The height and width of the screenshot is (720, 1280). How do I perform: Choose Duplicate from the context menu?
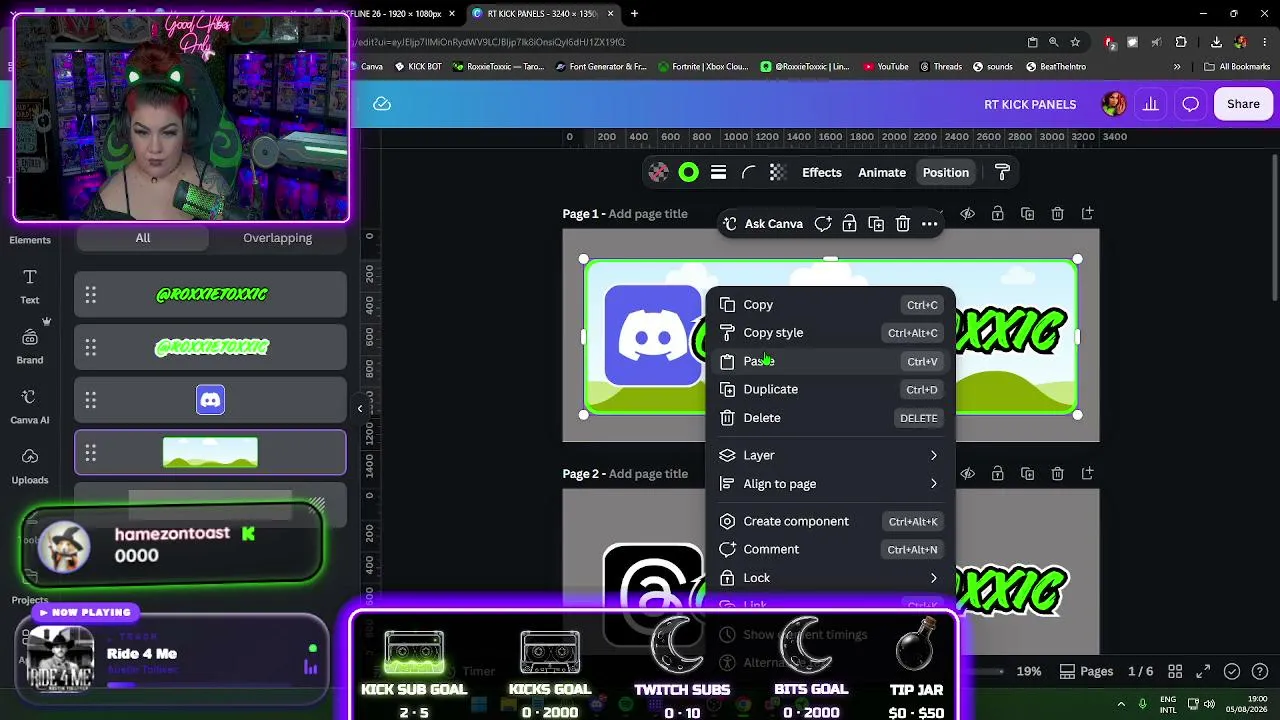coord(830,389)
